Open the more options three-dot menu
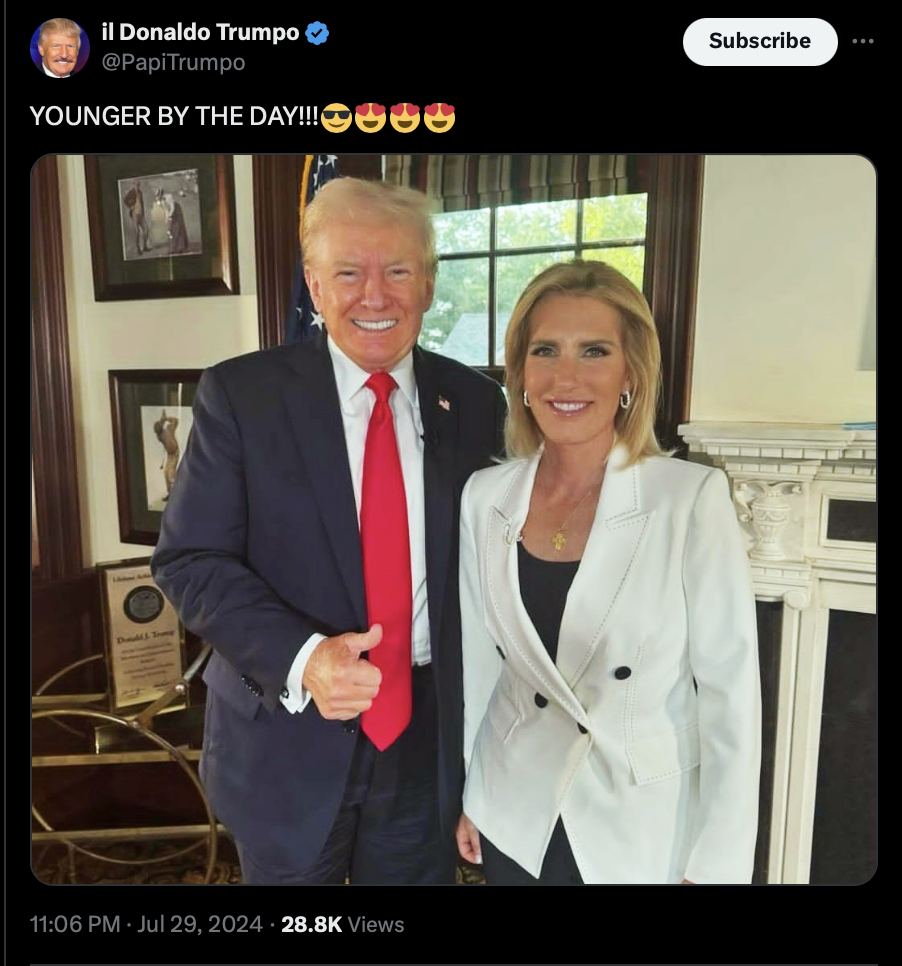Image resolution: width=902 pixels, height=966 pixels. (863, 41)
